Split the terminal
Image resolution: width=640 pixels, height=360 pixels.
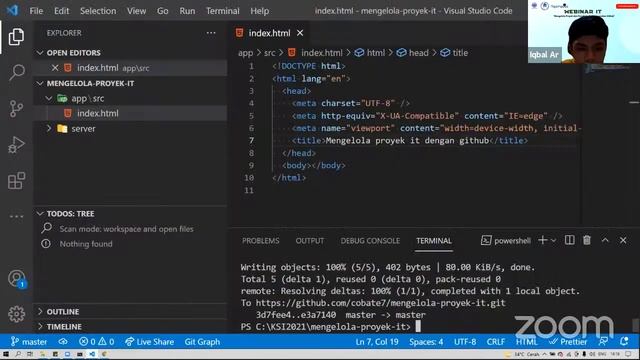pos(569,240)
